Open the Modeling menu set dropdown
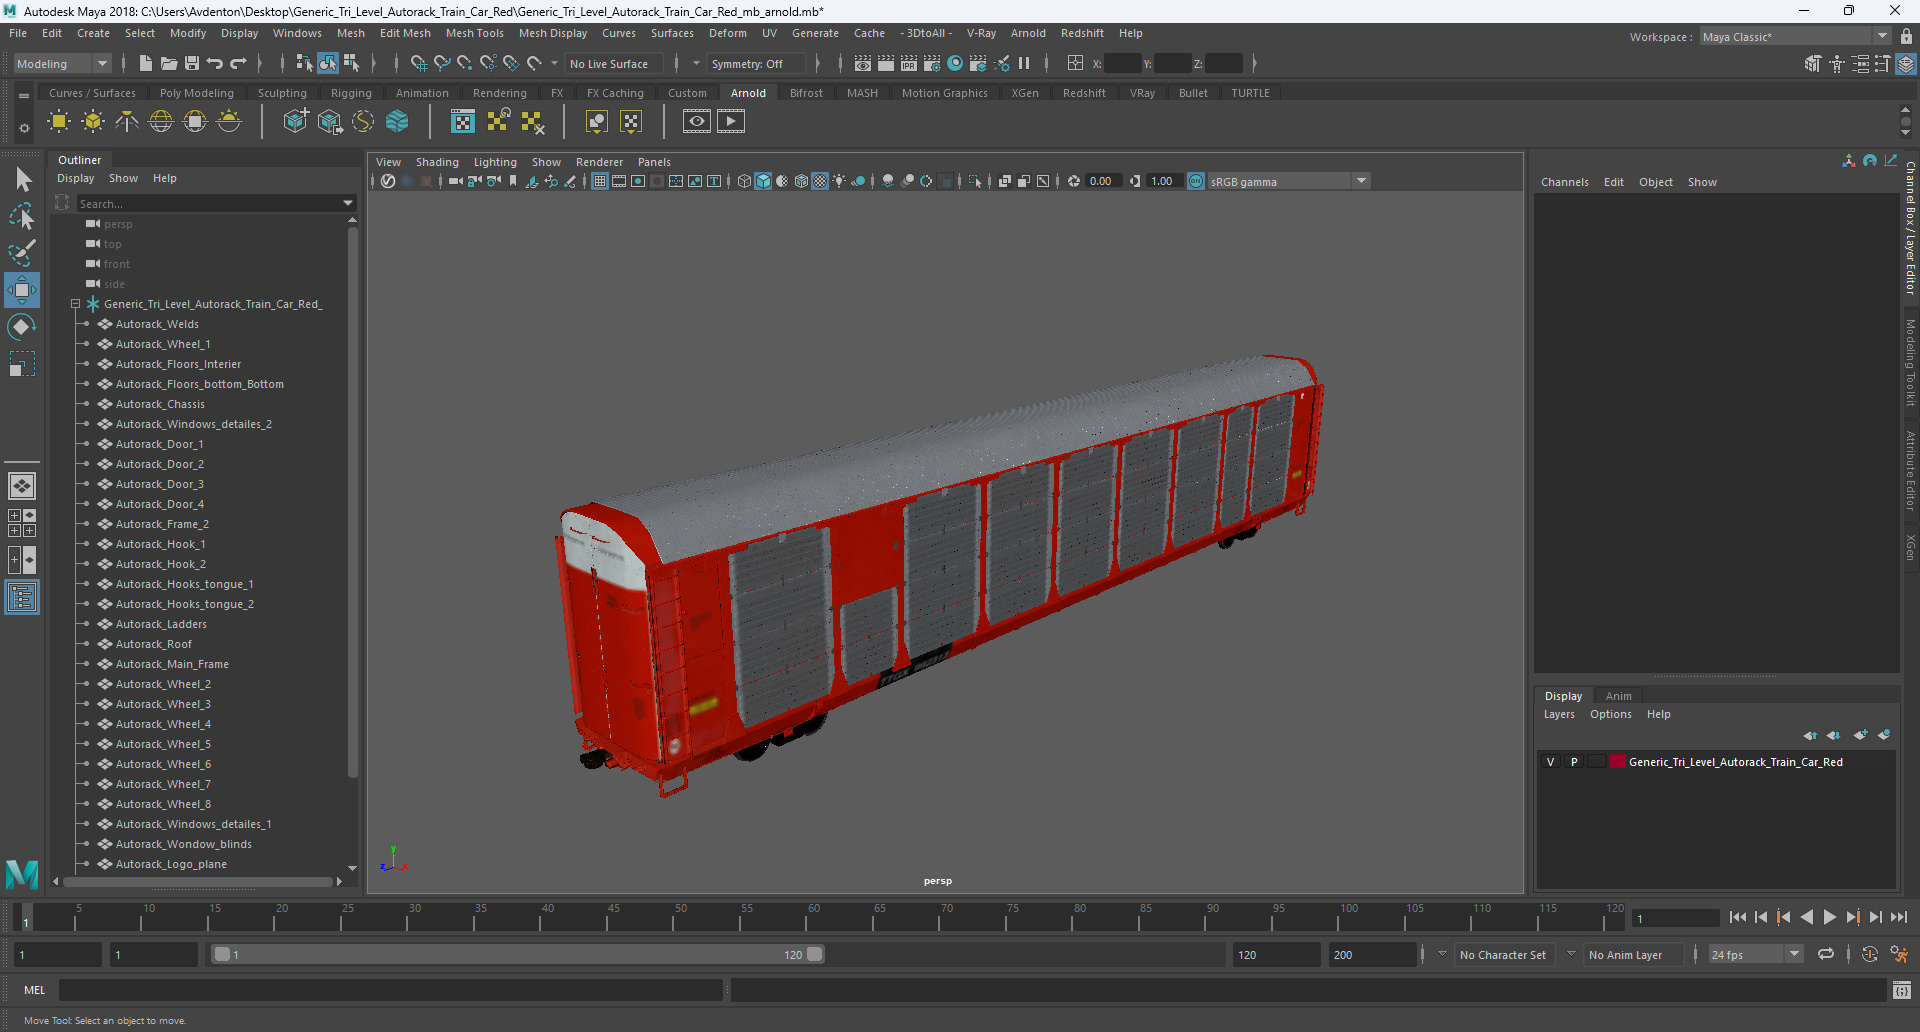1920x1032 pixels. 62,64
